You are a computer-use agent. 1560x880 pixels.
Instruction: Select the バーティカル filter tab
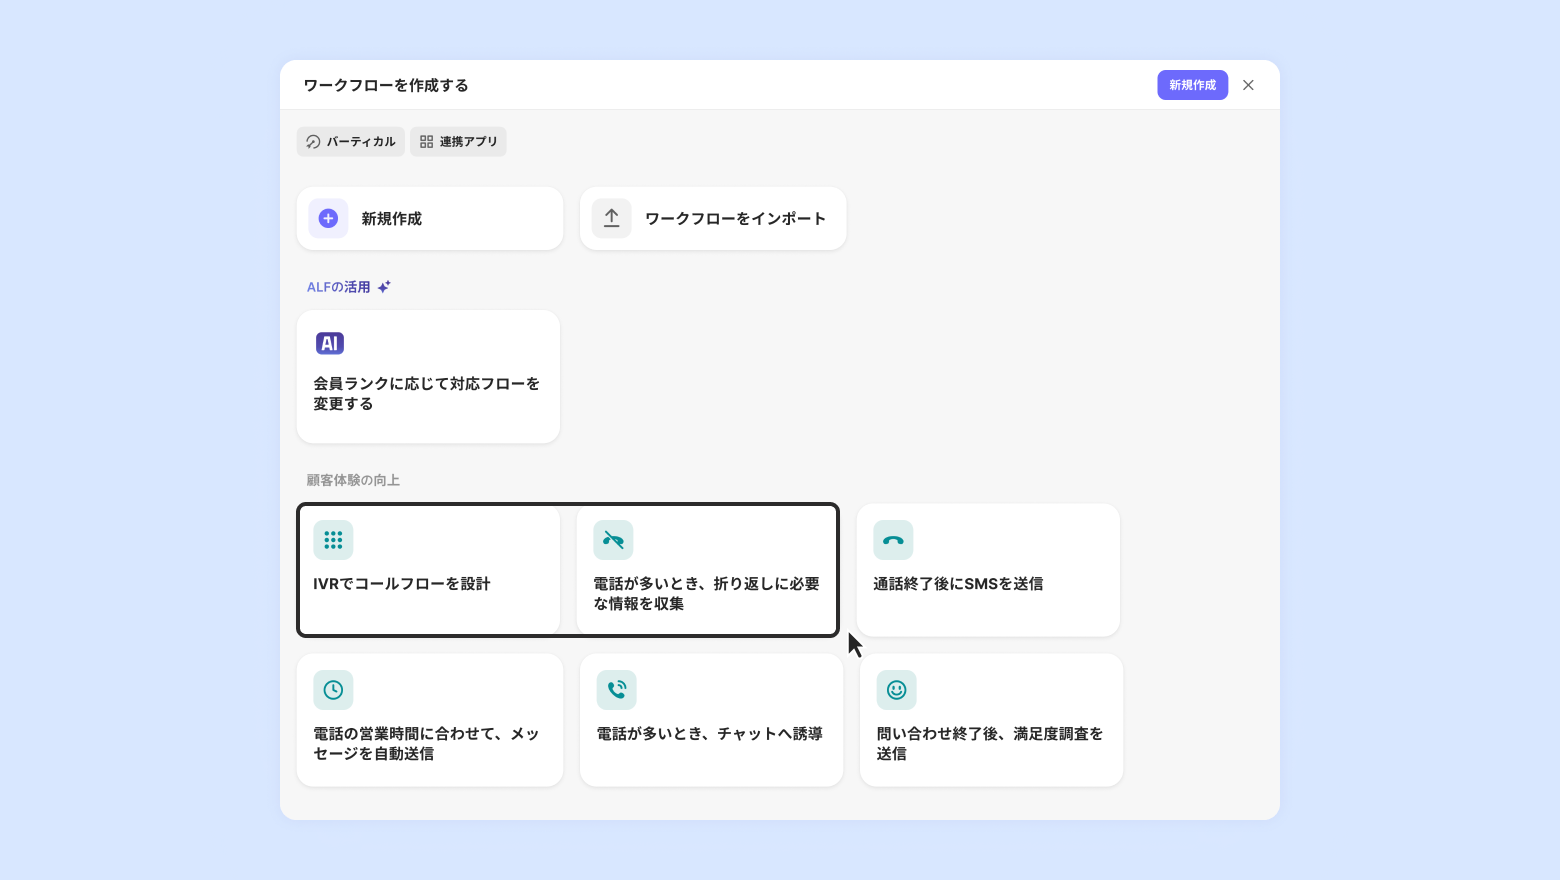[351, 142]
